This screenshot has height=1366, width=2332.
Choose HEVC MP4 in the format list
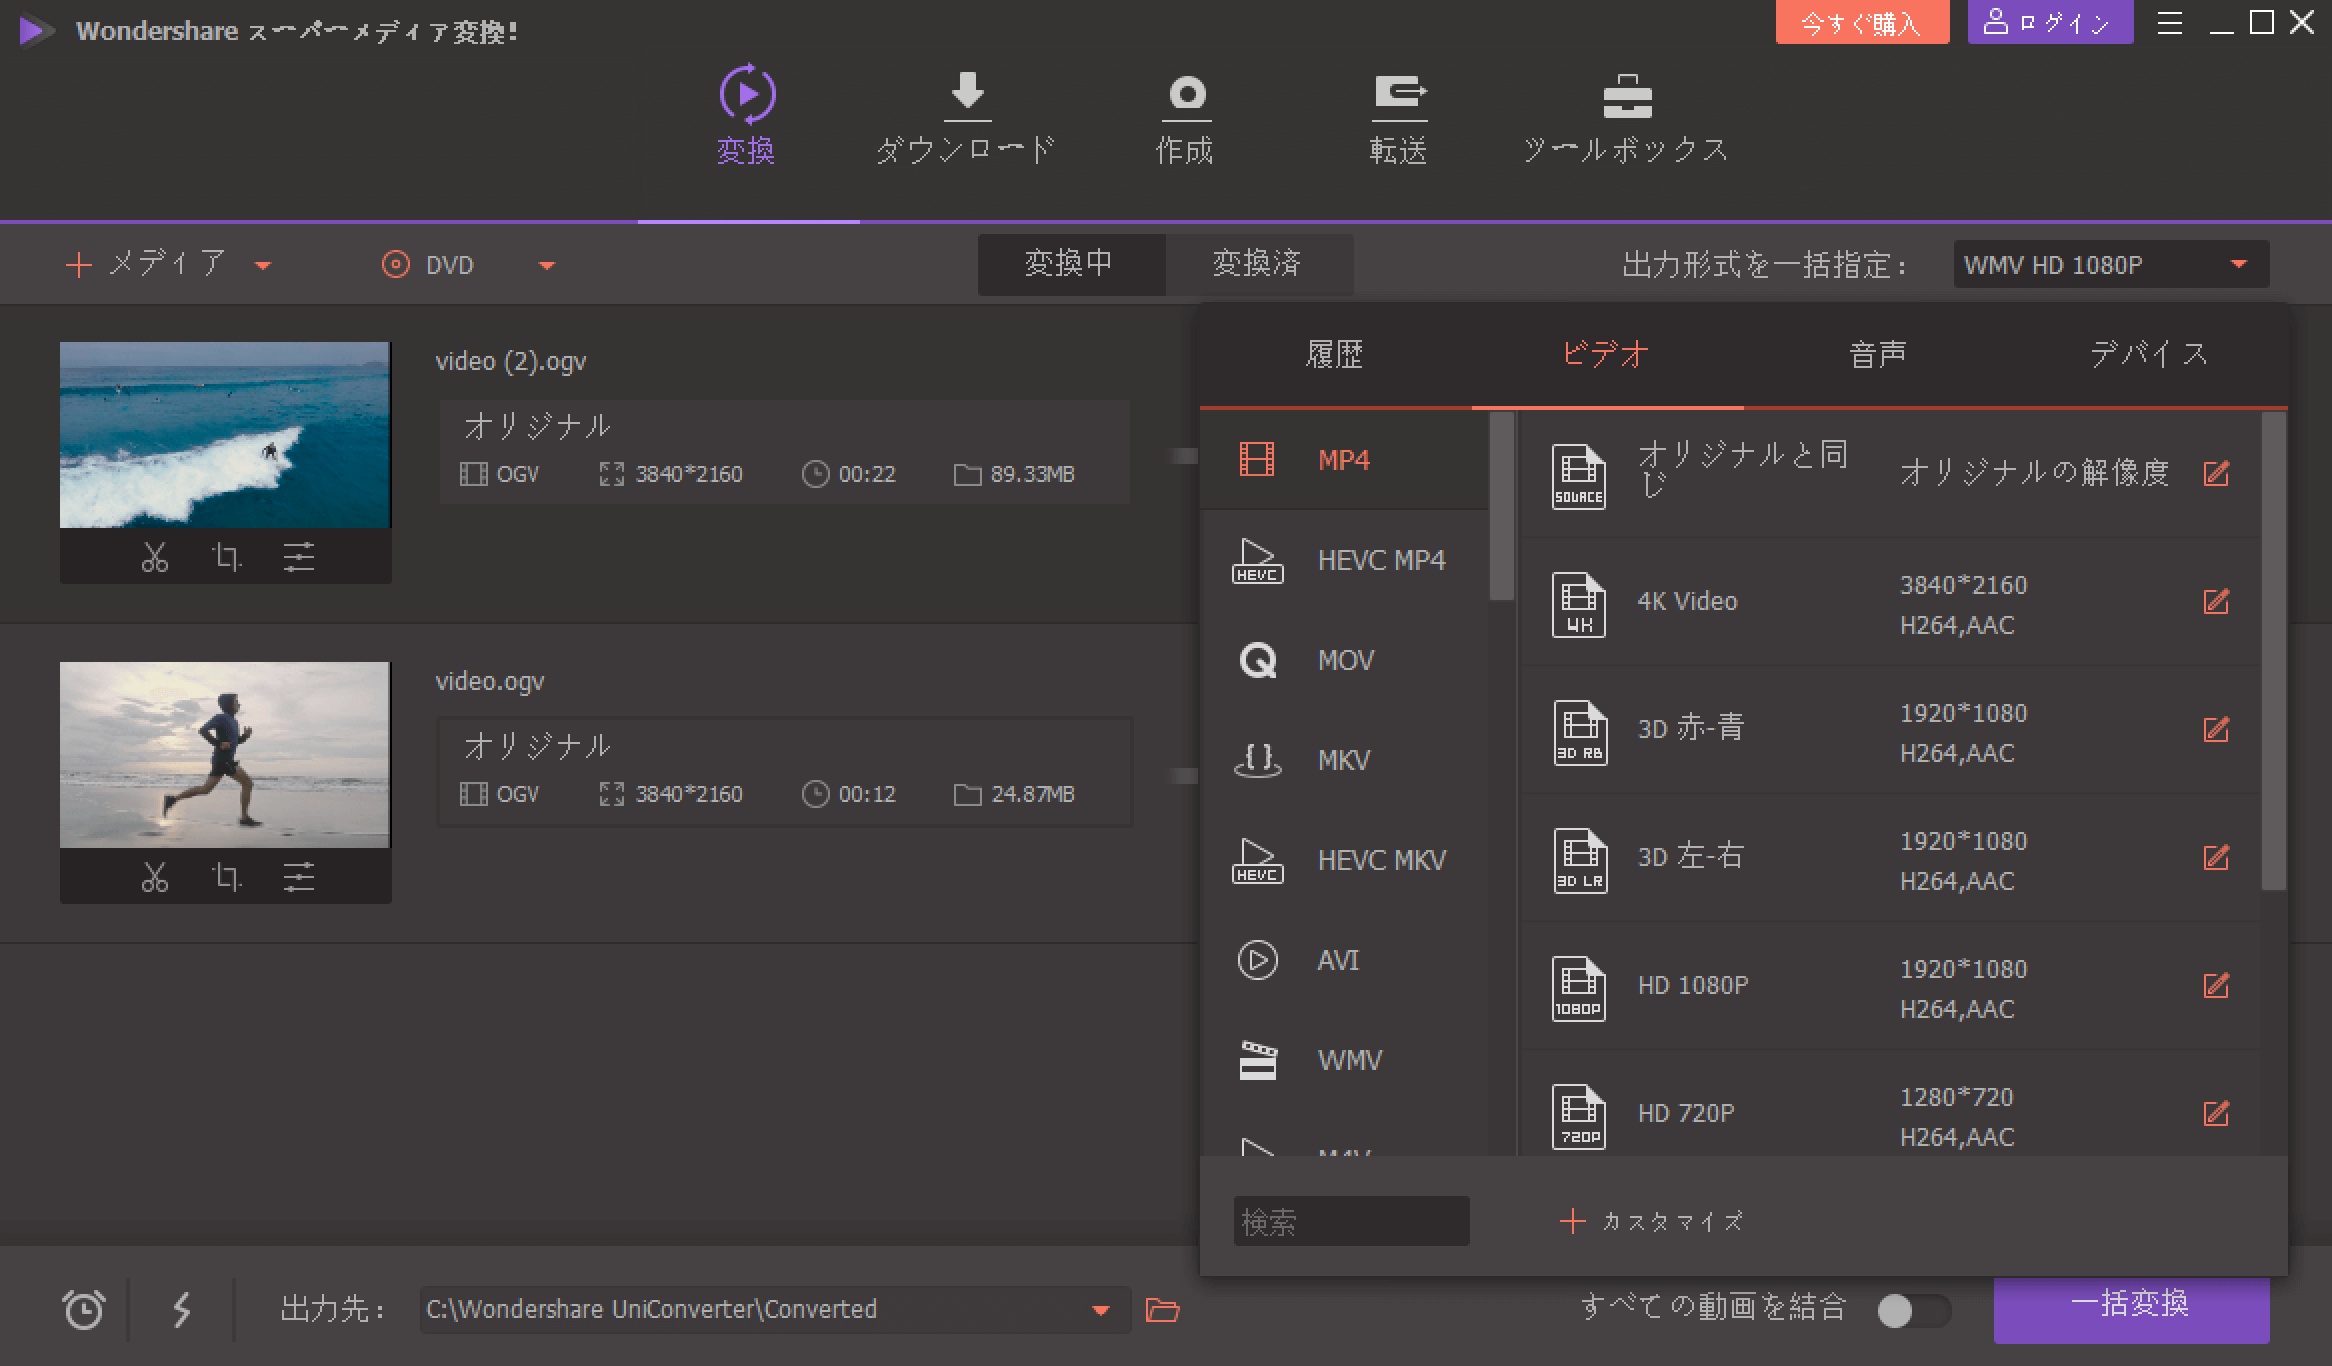(1344, 560)
